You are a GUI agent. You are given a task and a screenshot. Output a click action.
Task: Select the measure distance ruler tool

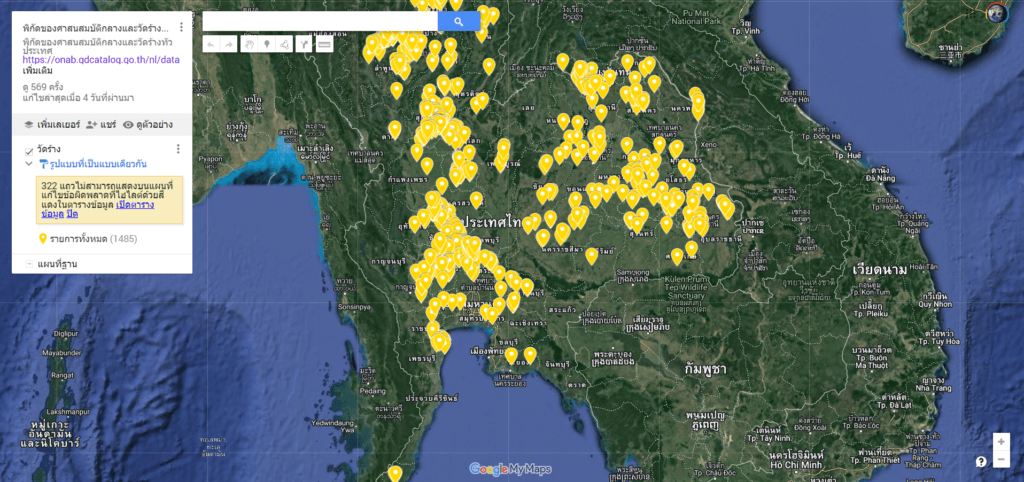click(x=324, y=45)
